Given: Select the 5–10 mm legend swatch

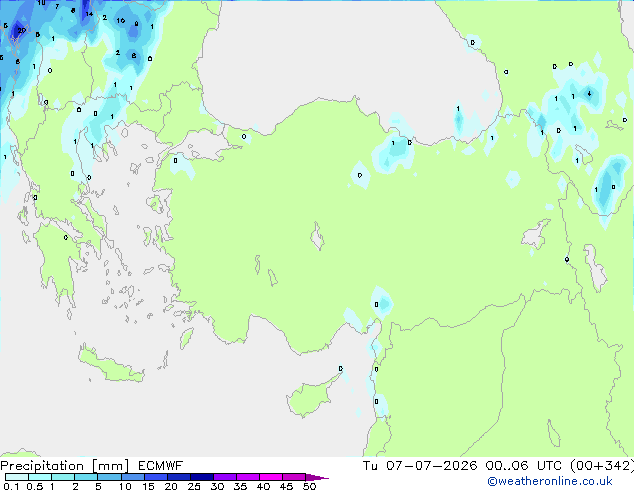Looking at the screenshot, I should [109, 477].
